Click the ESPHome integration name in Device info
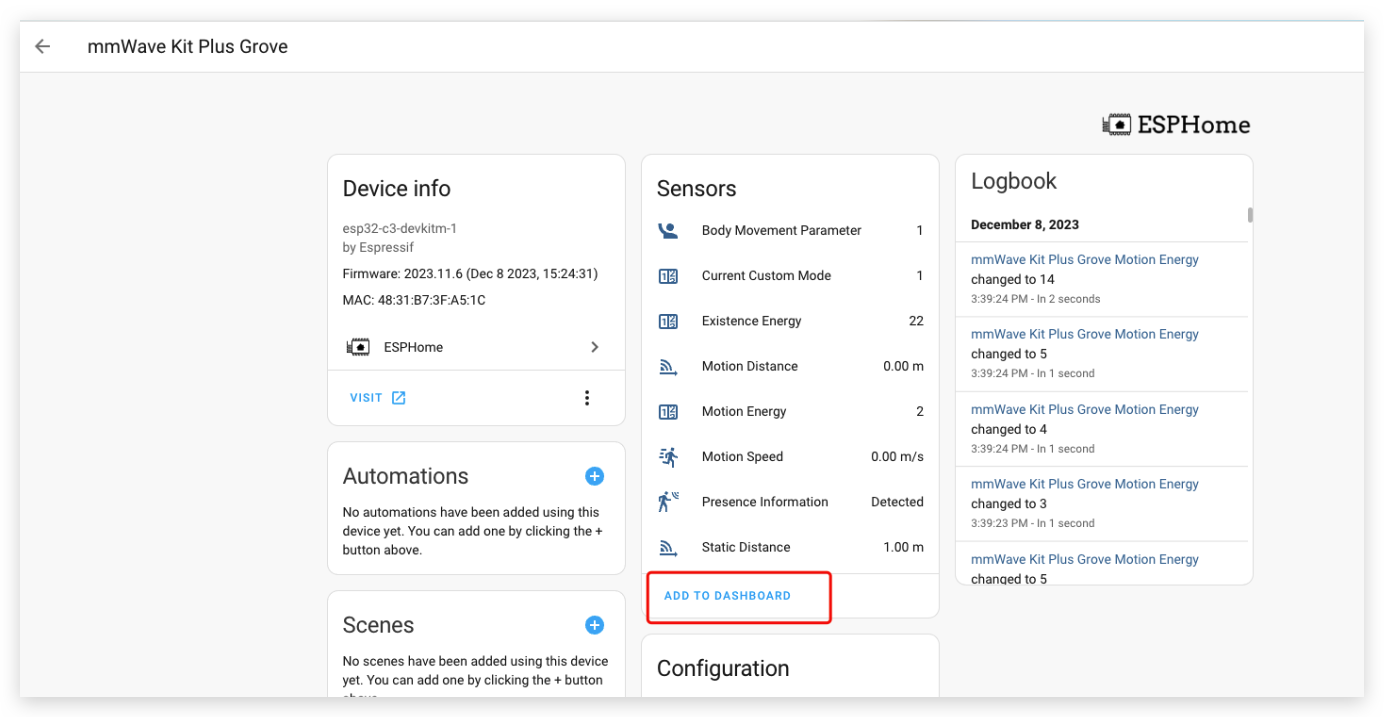The image size is (1384, 717). tap(413, 347)
